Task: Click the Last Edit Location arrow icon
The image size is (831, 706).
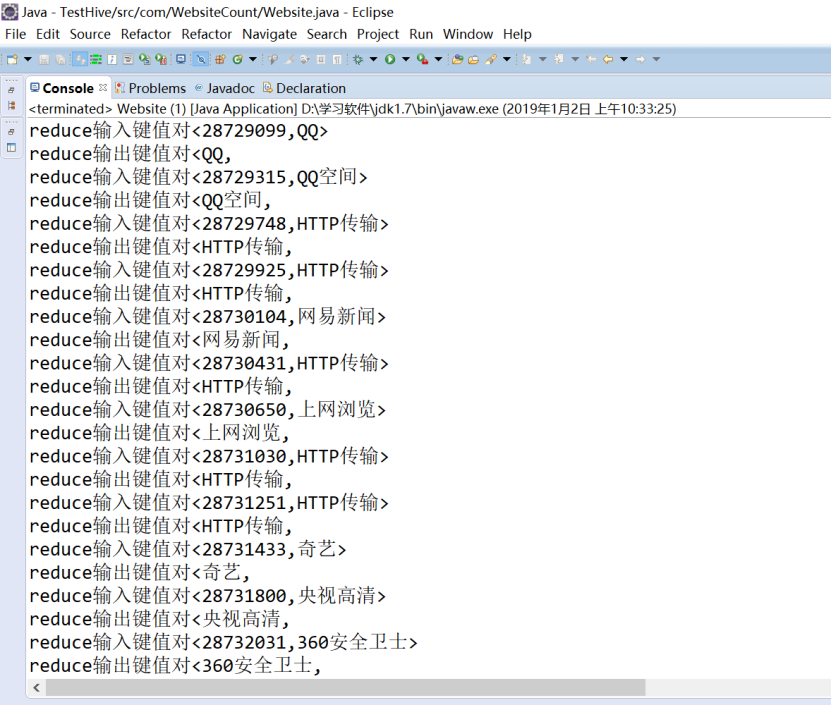Action: pyautogui.click(x=591, y=59)
